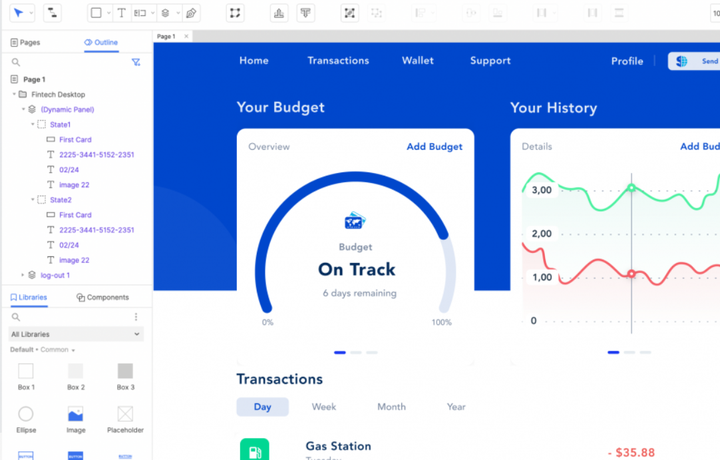The height and width of the screenshot is (460, 720).
Task: Open the Common category dropdown
Action: pyautogui.click(x=57, y=350)
